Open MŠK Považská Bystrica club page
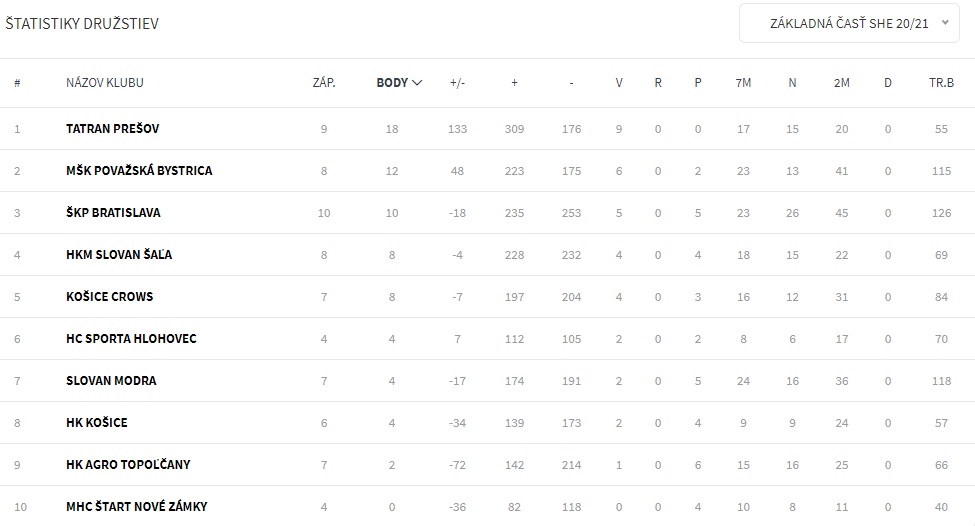Viewport: 975px width, 526px height. pos(139,171)
